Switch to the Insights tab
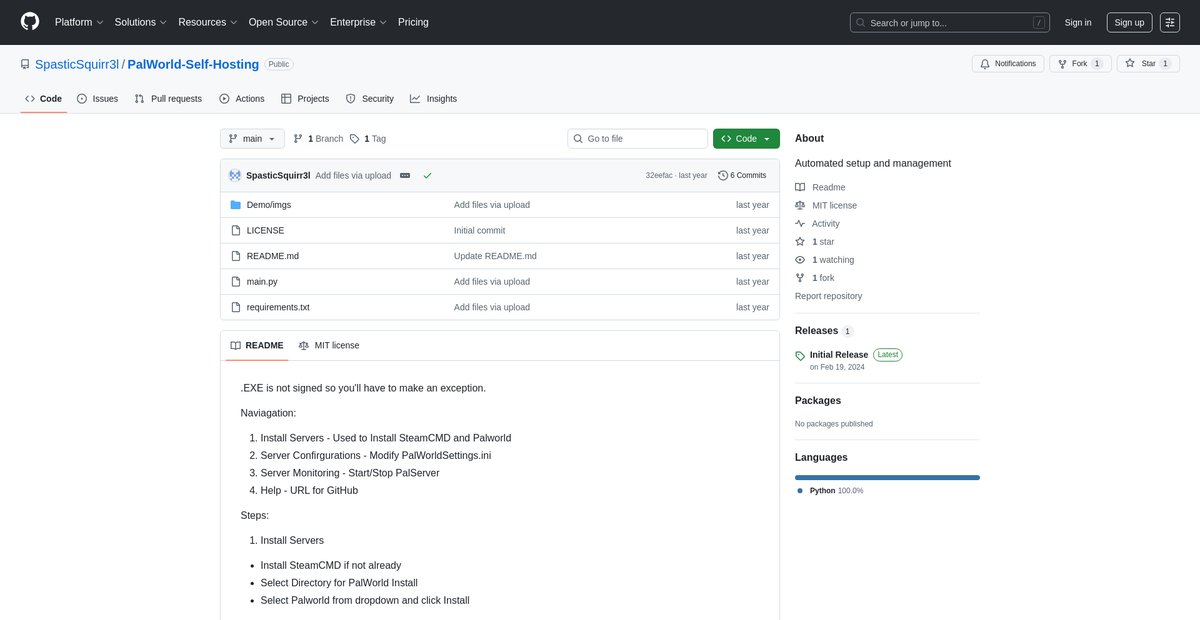Image resolution: width=1200 pixels, height=620 pixels. click(433, 99)
